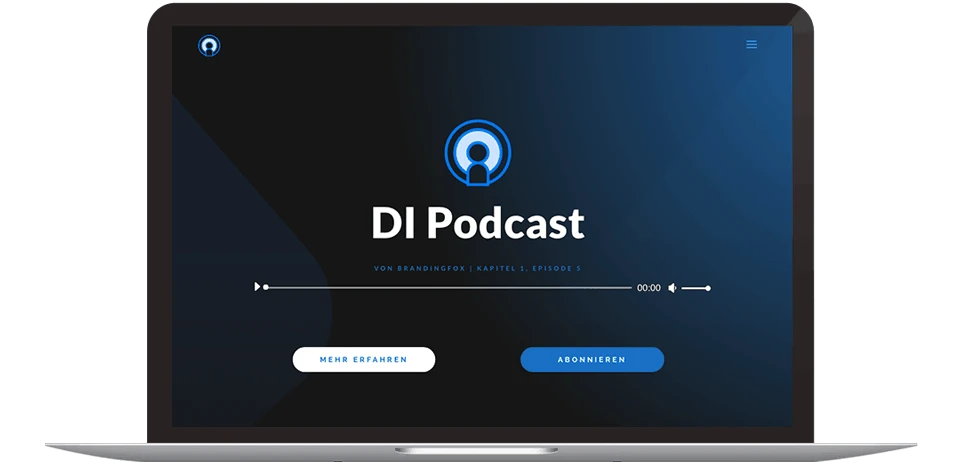Screen dimensions: 960x462
Task: Click the 'Von Brandingfox | Kapitel 1, Episode 5' subtitle
Action: pyautogui.click(x=478, y=269)
